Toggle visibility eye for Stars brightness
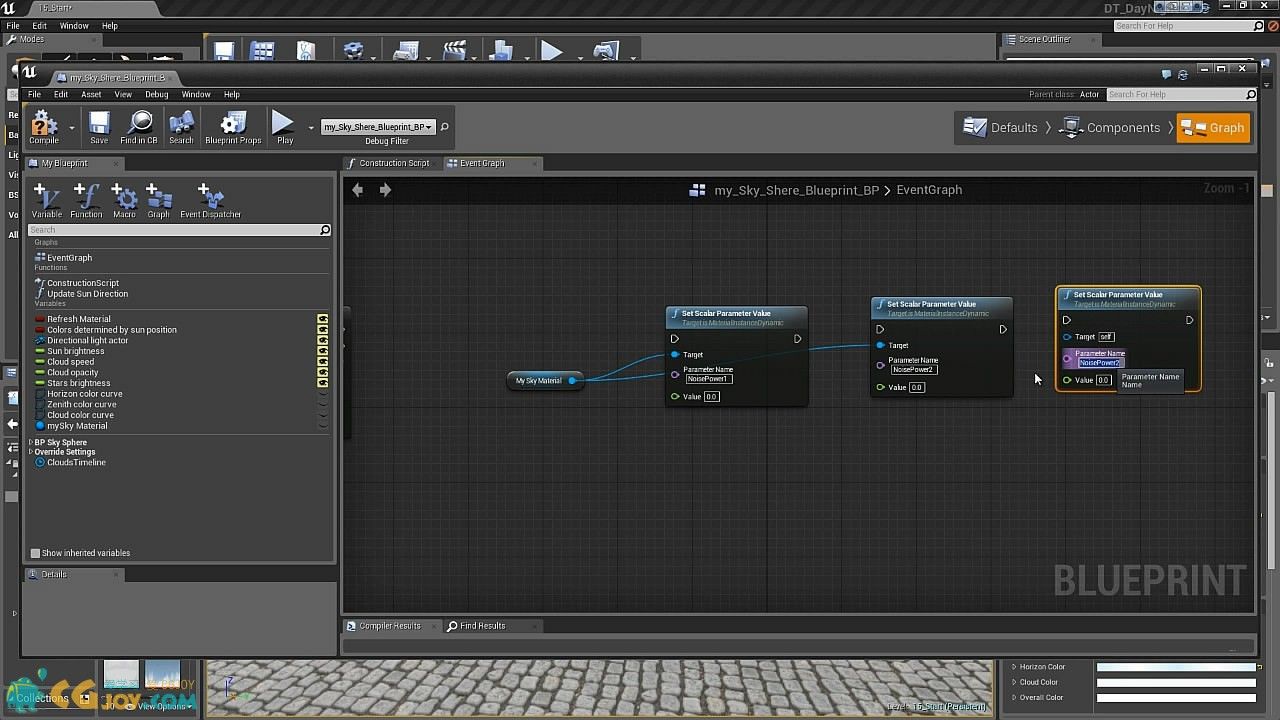 tap(323, 383)
